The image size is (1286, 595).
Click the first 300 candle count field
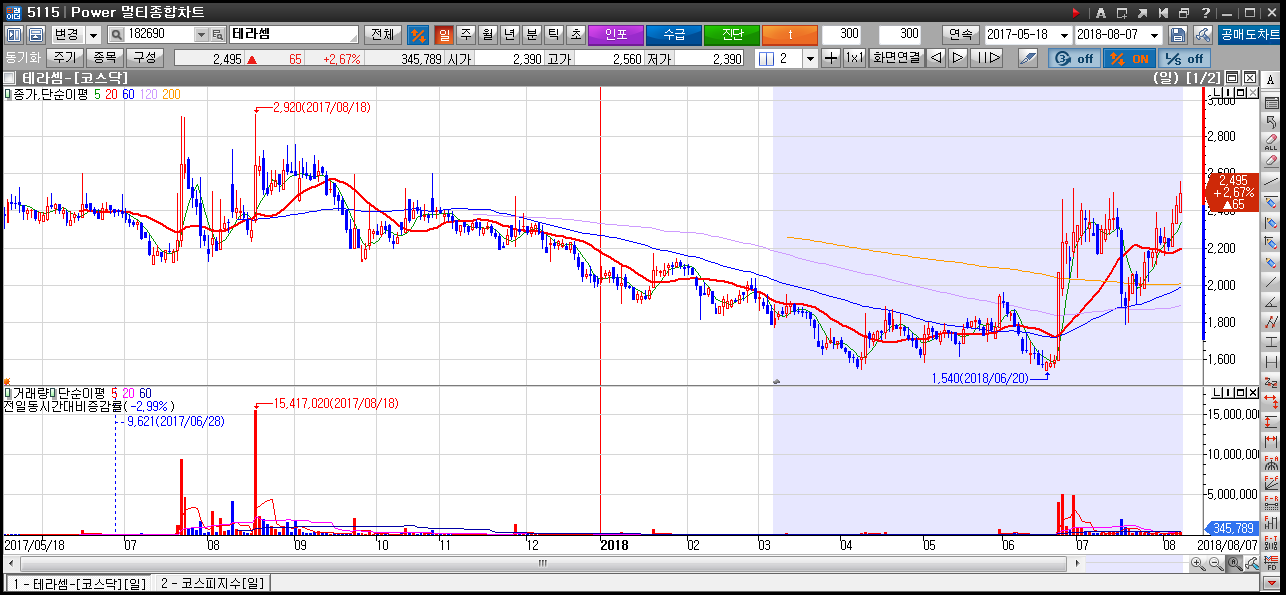(x=842, y=34)
